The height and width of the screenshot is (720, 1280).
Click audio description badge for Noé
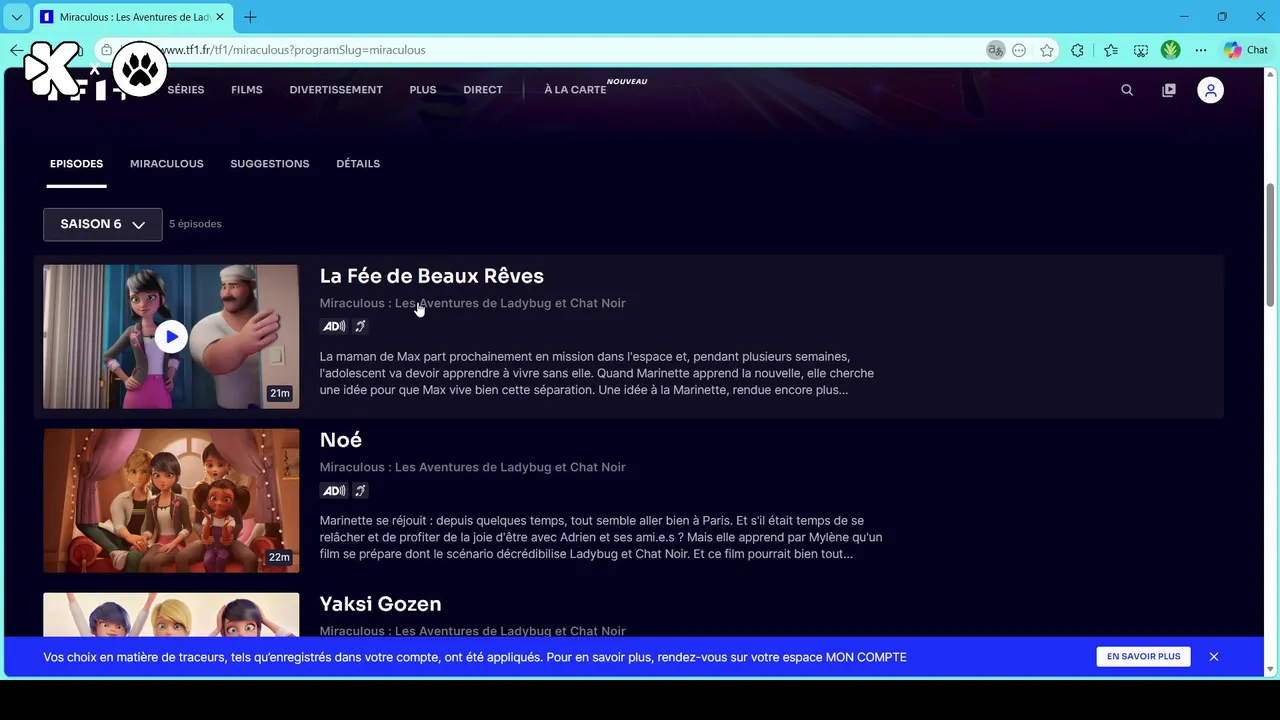[334, 490]
